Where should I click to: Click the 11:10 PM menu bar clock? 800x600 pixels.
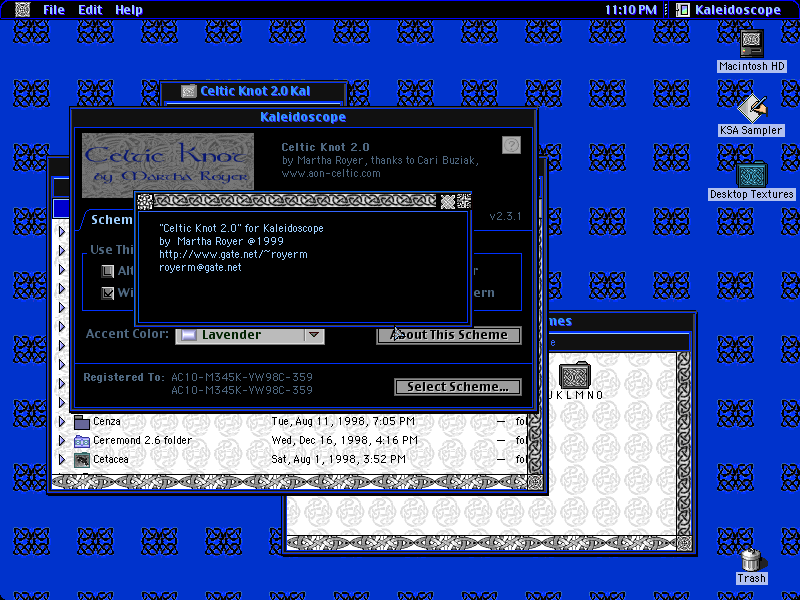(x=630, y=10)
